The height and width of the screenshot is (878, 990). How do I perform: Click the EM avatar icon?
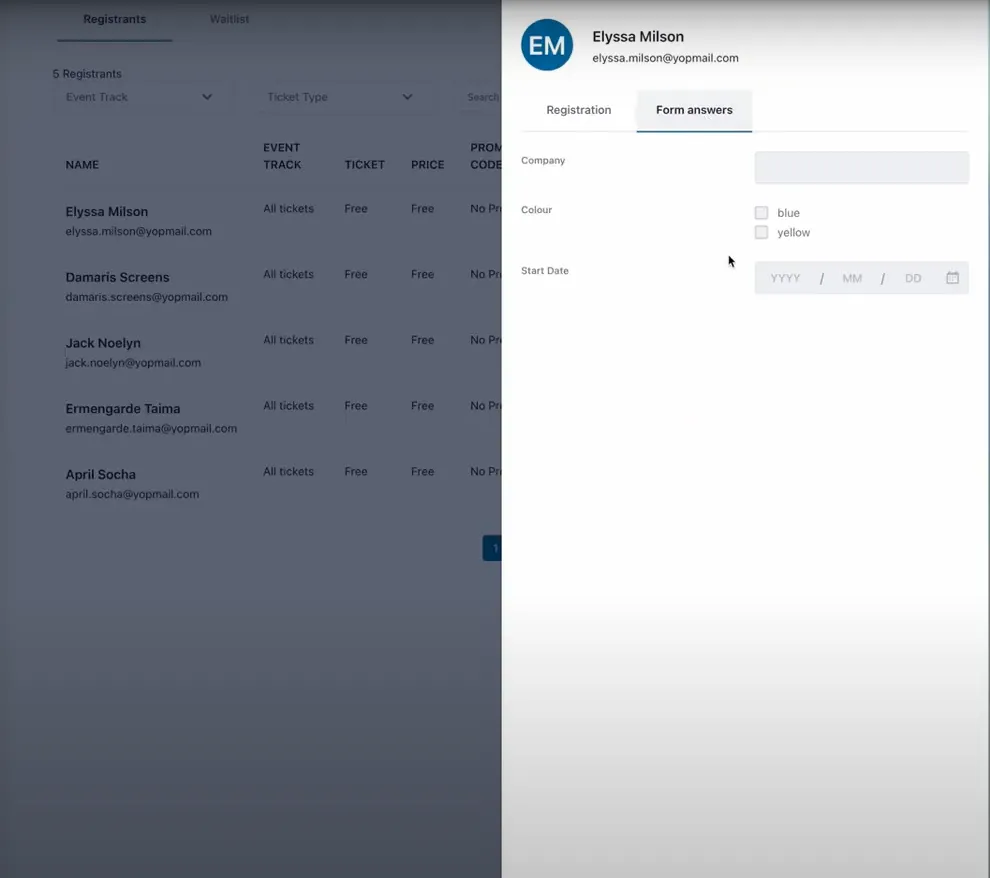tap(547, 45)
